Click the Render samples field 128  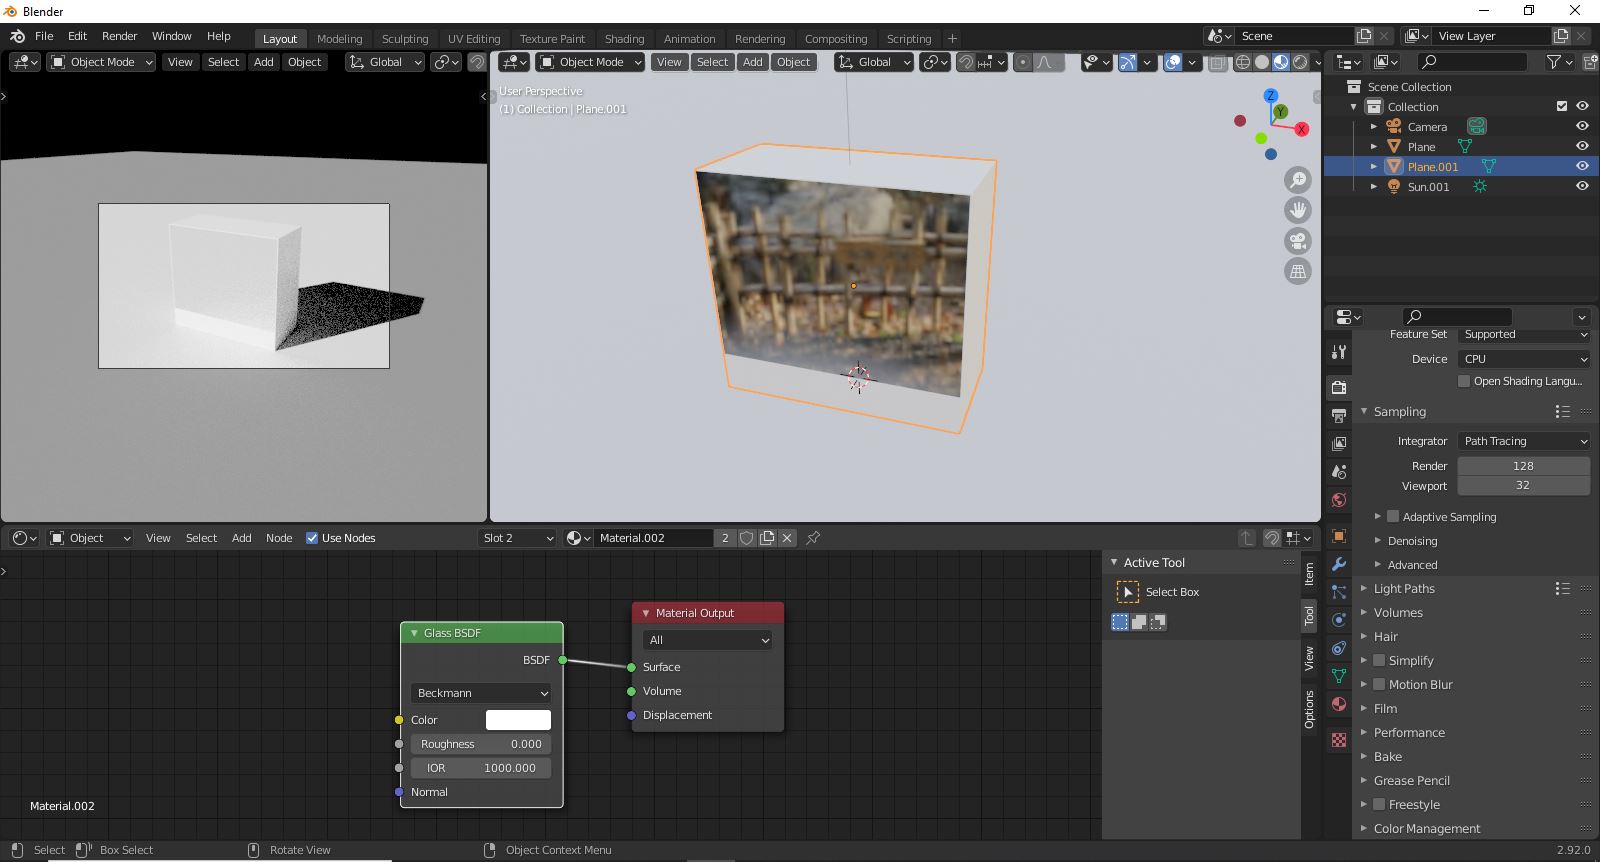tap(1523, 466)
